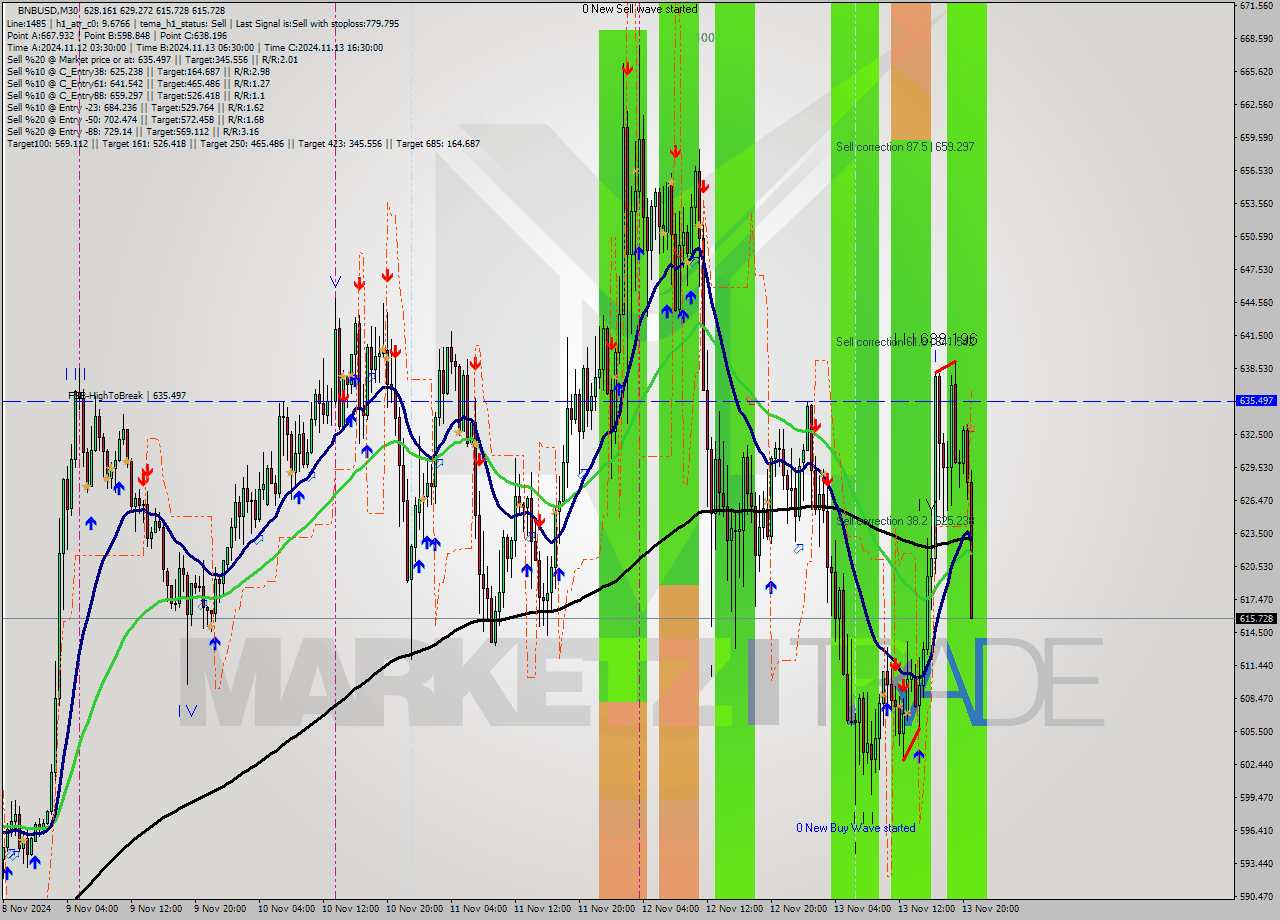Viewport: 1280px width, 920px height.
Task: Click the '0 New Sell wave started' label
Action: pyautogui.click(x=640, y=9)
